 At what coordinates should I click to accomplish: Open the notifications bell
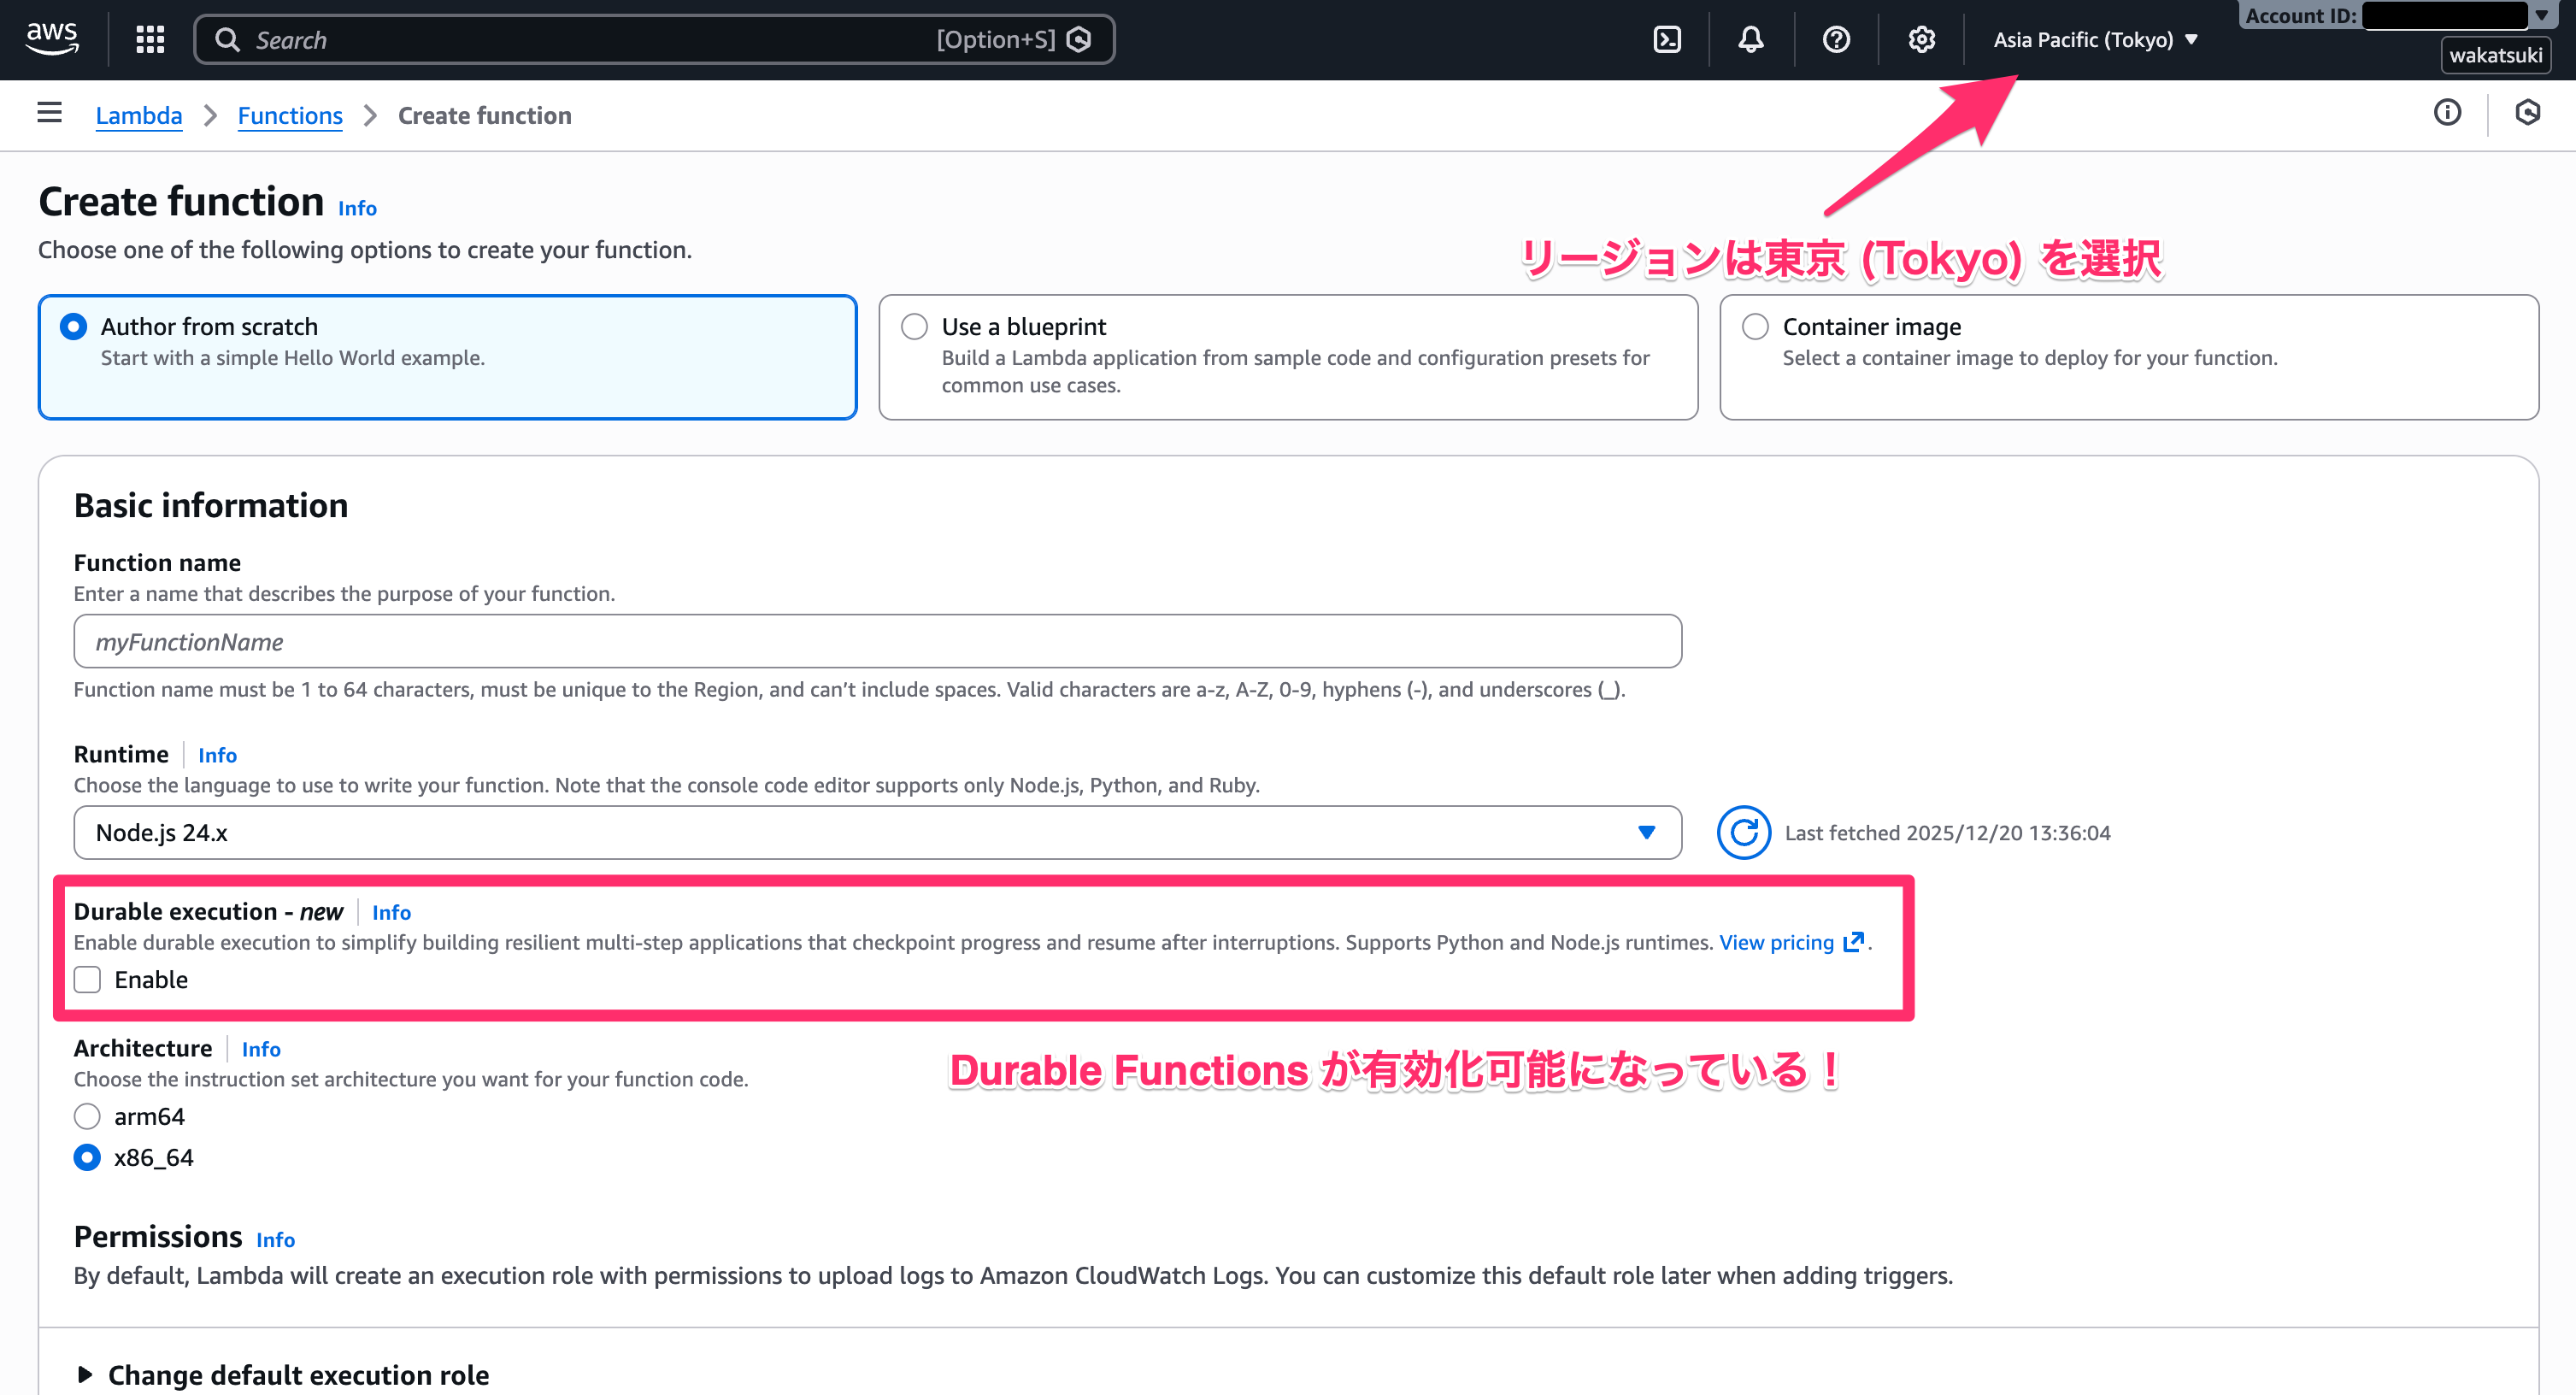(x=1750, y=40)
